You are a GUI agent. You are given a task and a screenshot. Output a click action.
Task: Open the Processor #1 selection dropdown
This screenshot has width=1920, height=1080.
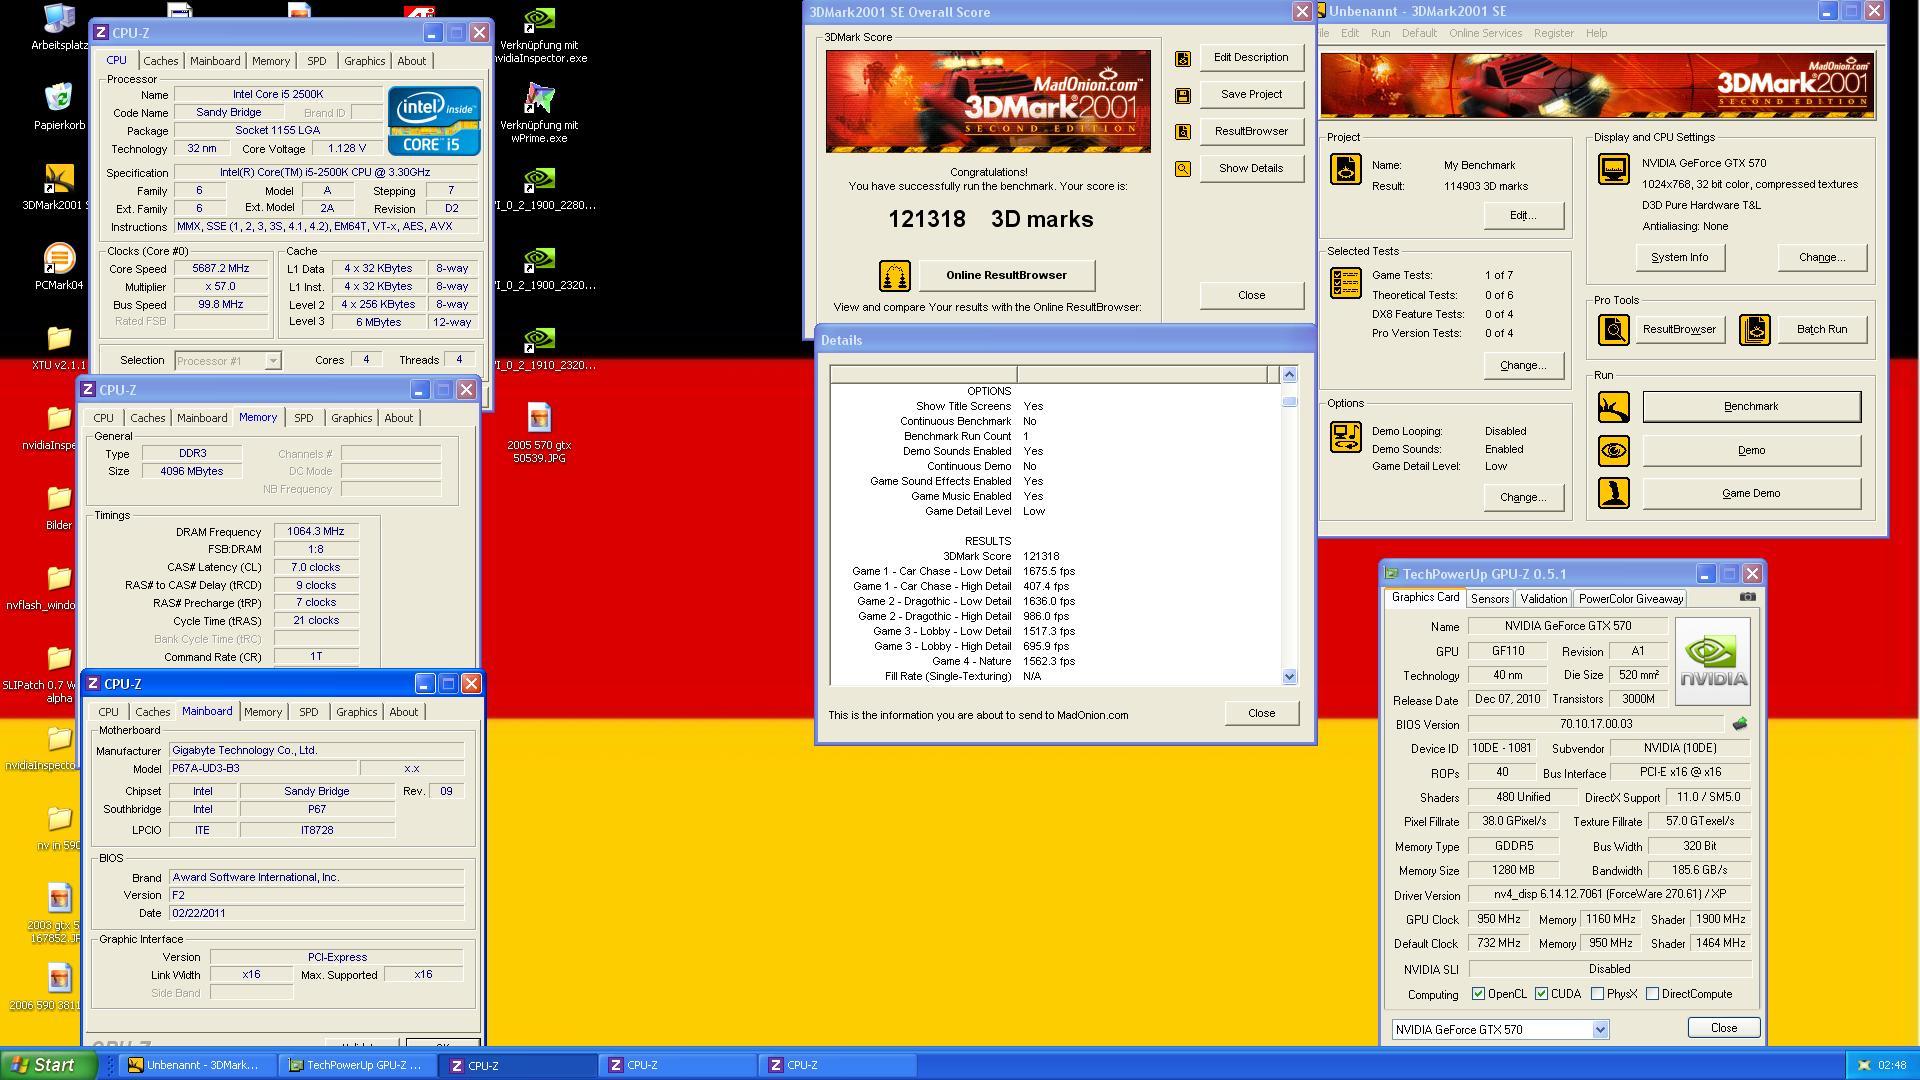coord(228,361)
